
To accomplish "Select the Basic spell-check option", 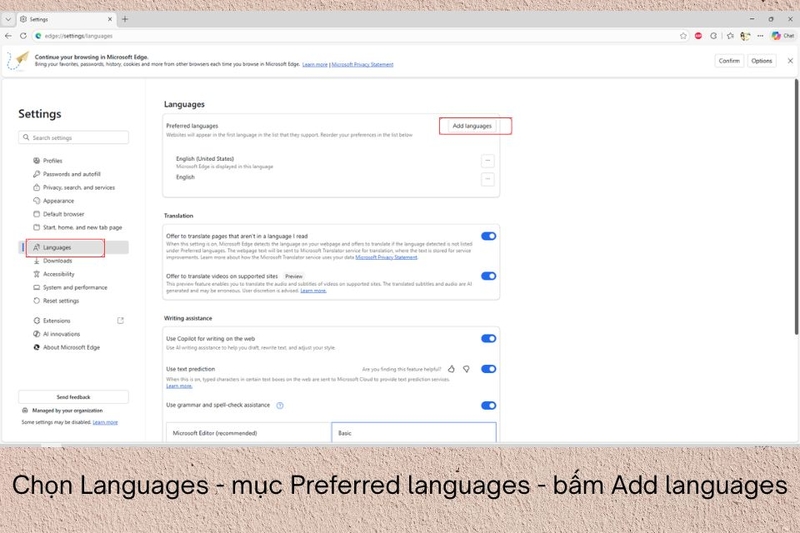I will (x=414, y=433).
